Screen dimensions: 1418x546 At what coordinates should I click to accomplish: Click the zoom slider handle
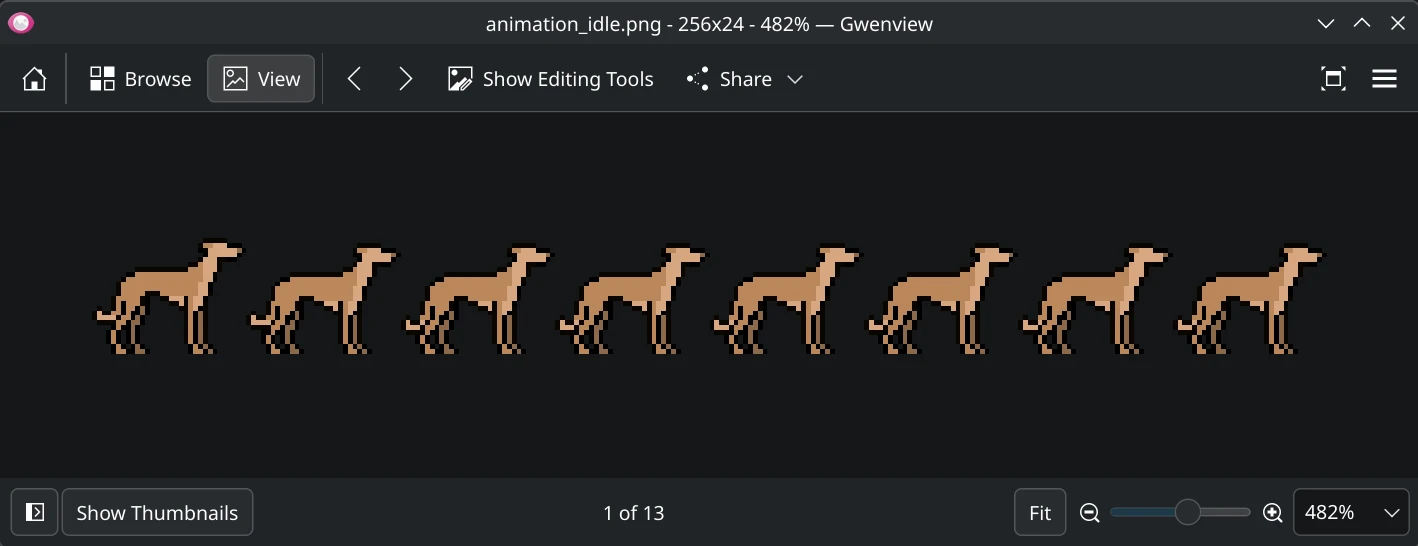click(x=1187, y=512)
